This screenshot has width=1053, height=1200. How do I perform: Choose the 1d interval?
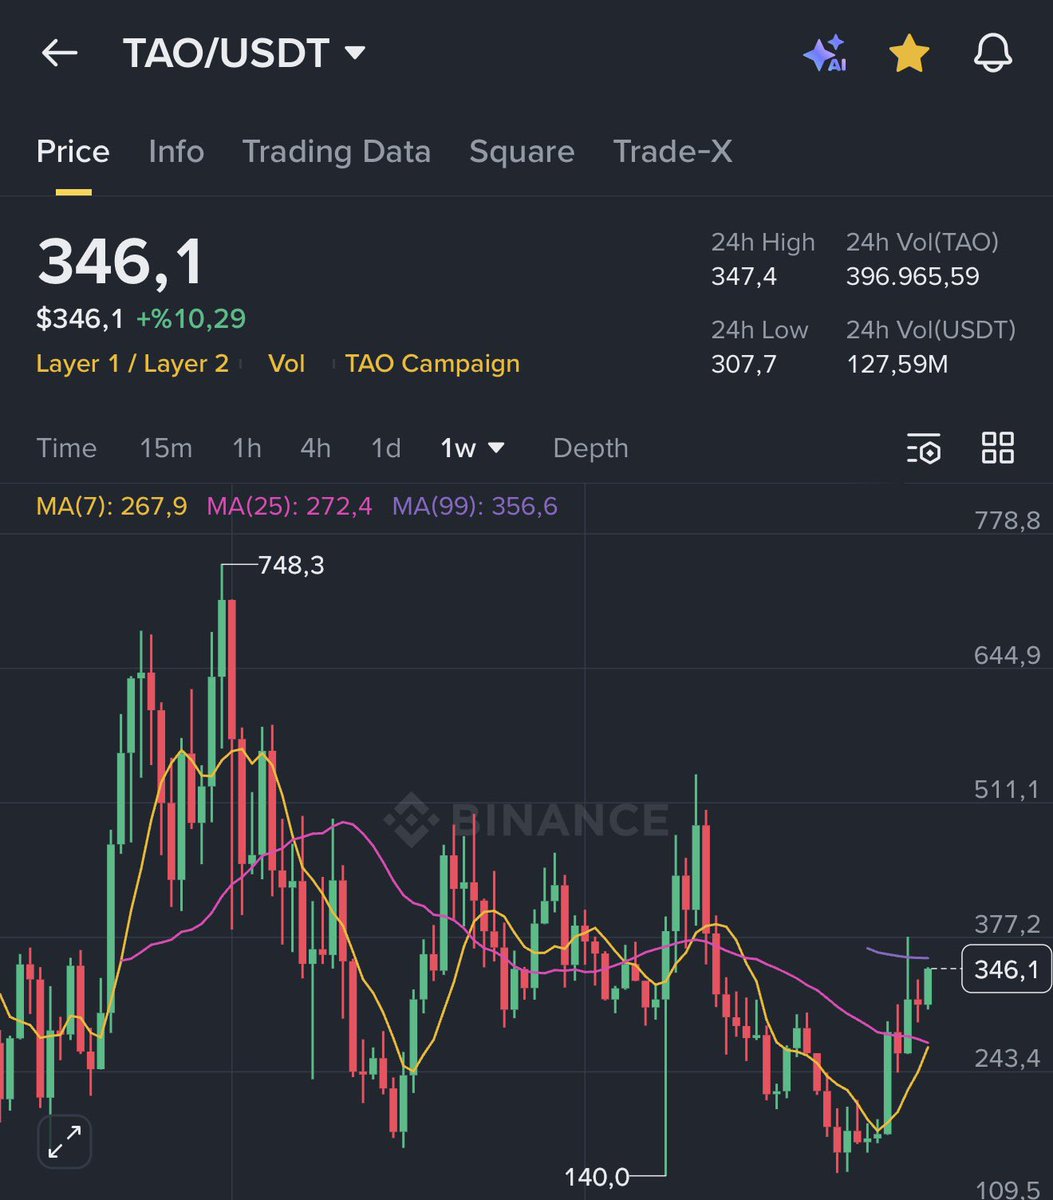click(x=386, y=448)
